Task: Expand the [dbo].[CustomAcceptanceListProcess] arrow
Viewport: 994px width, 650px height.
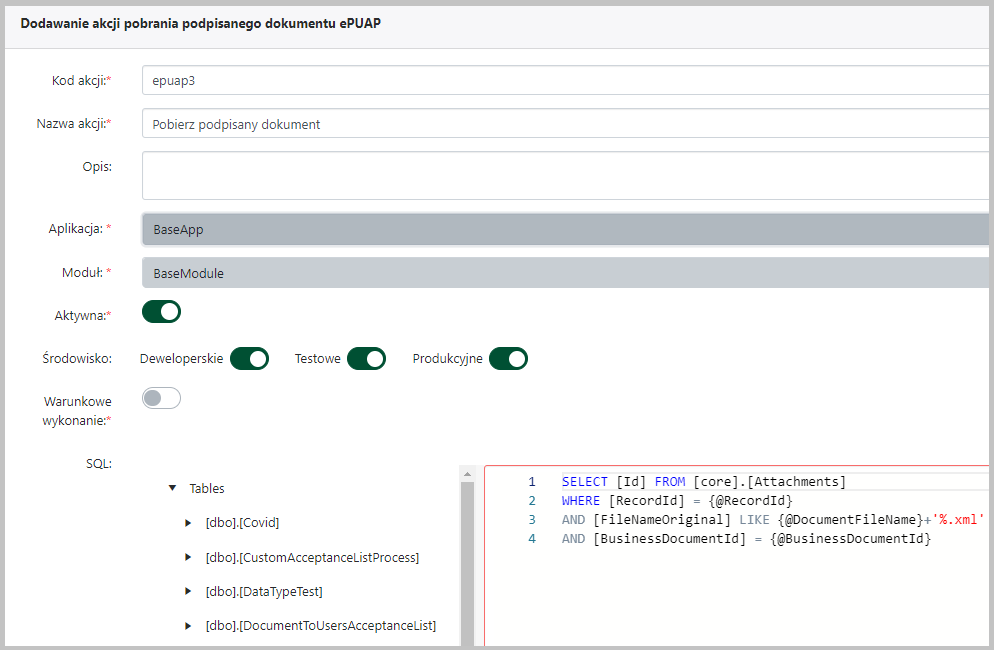Action: click(x=188, y=557)
